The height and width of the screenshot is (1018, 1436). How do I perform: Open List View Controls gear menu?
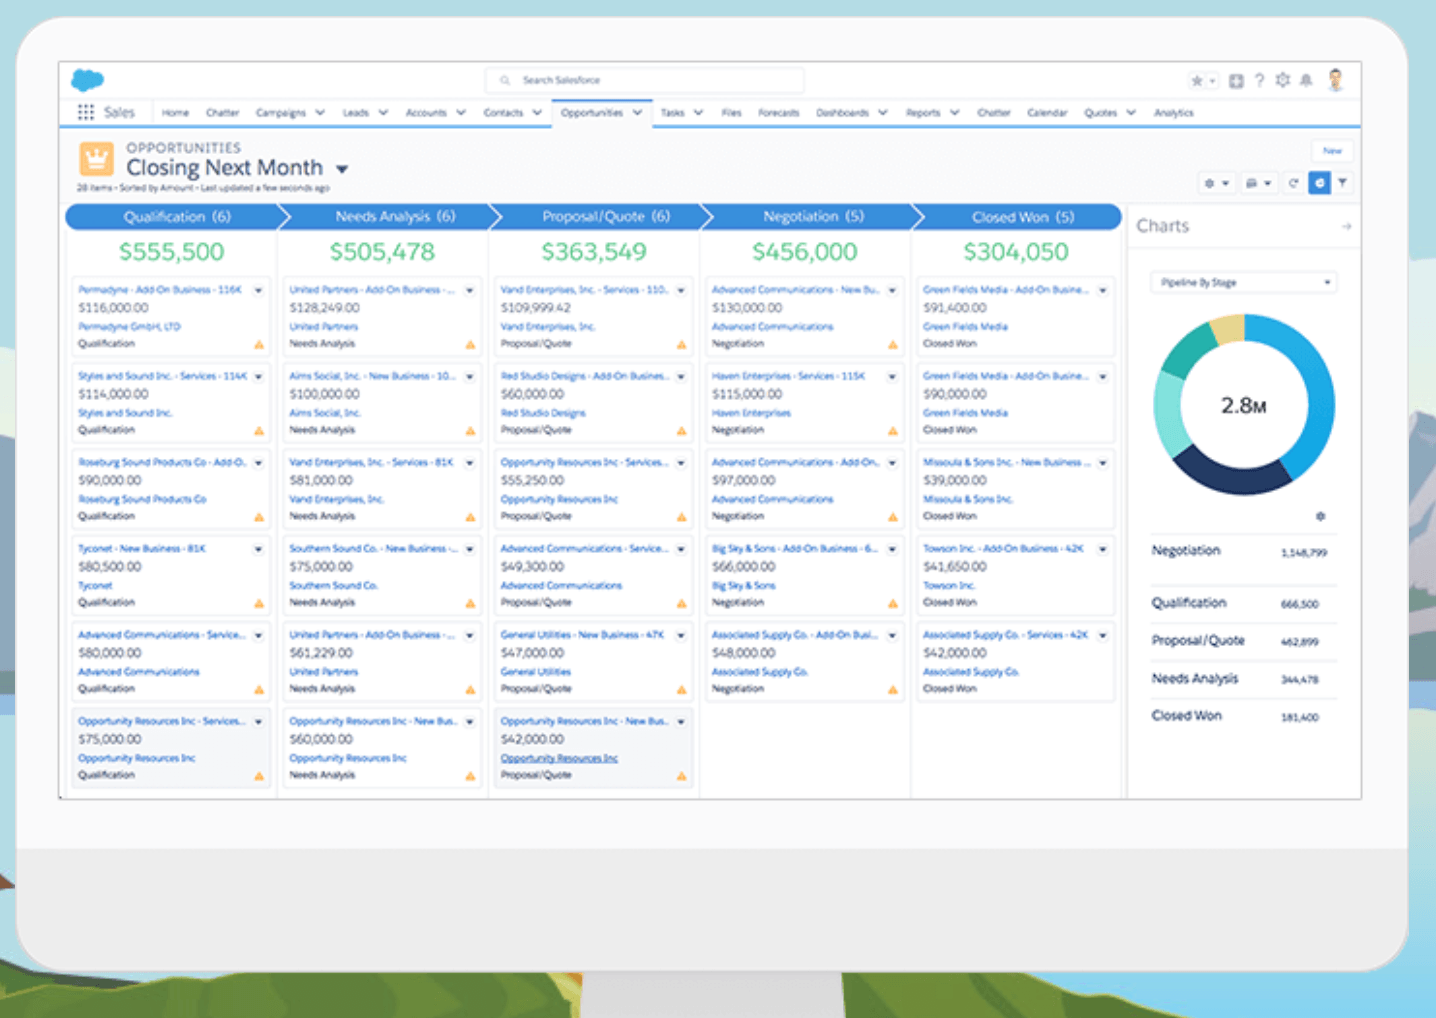[x=1216, y=183]
